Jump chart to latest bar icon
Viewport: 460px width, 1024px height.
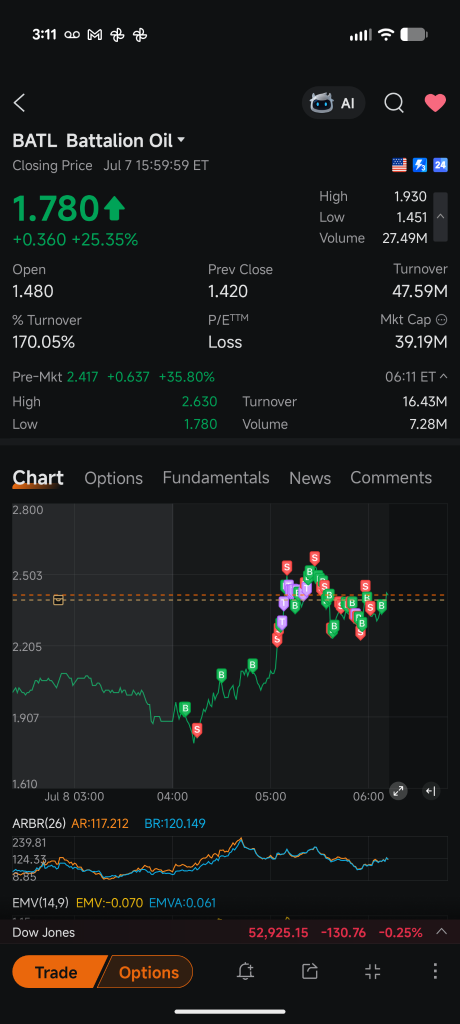[431, 791]
